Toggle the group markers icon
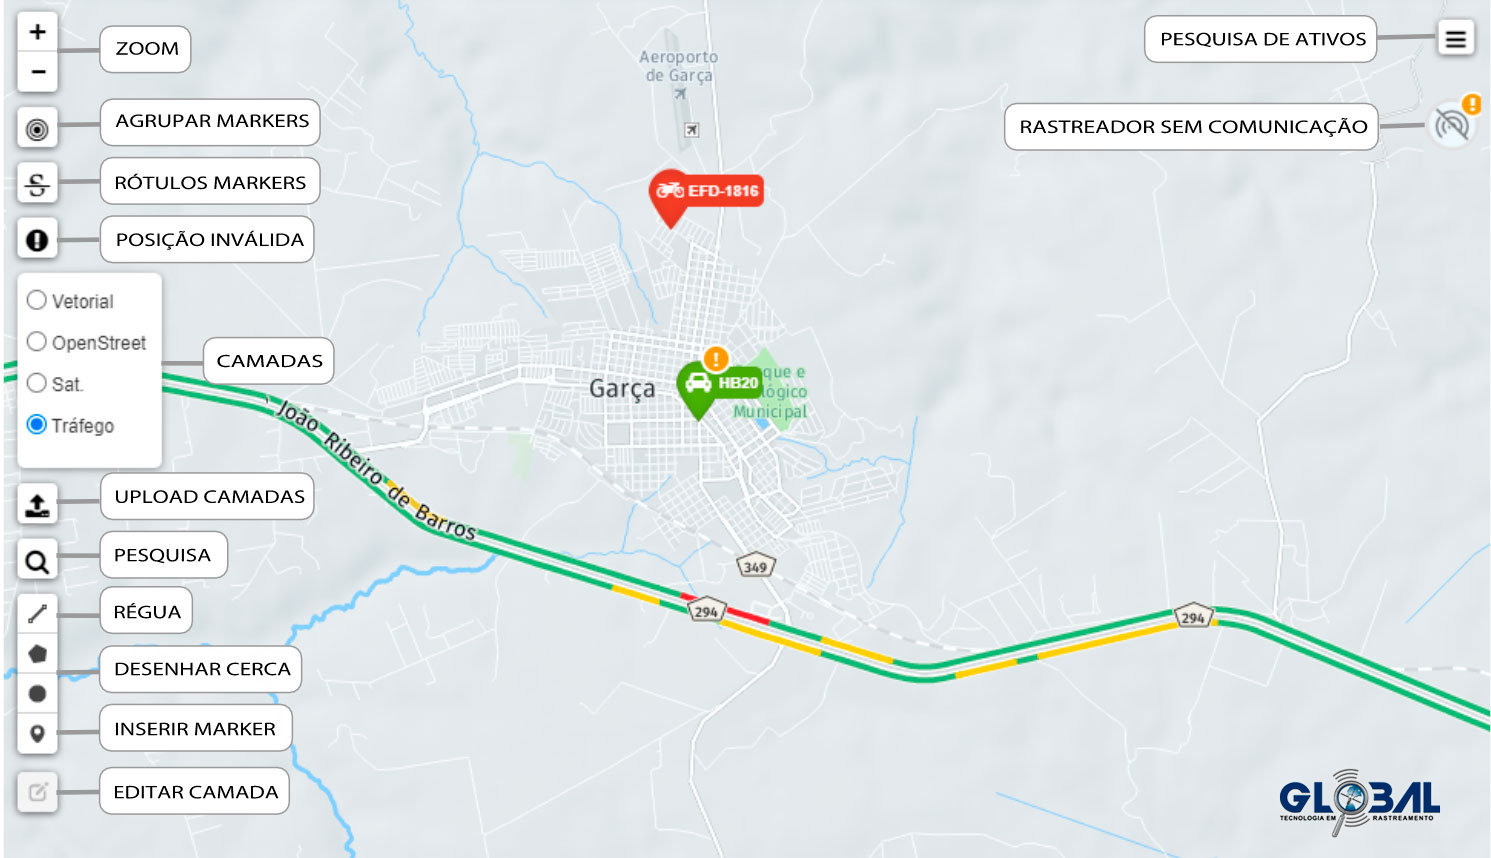 37,129
